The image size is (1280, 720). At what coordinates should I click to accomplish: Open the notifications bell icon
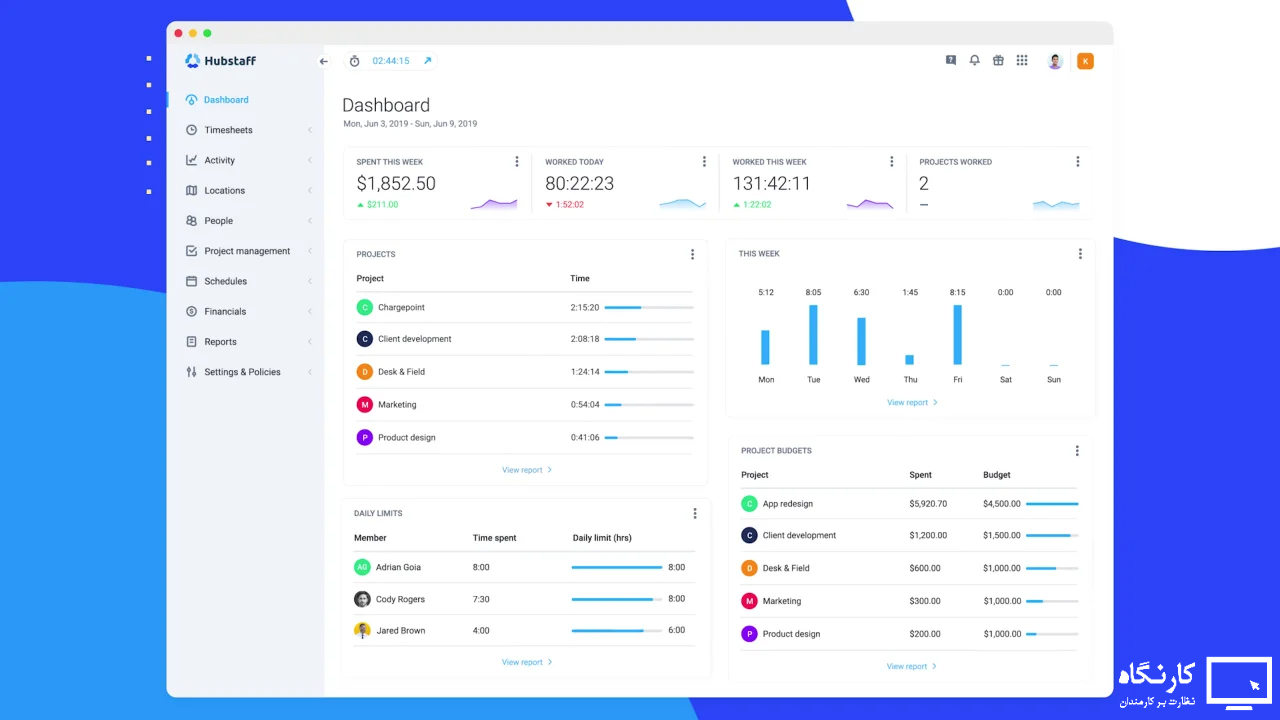click(x=974, y=60)
